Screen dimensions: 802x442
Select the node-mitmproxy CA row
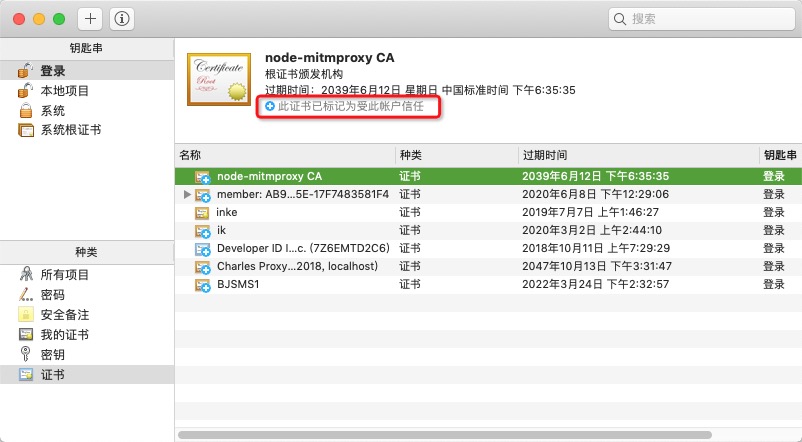coord(488,176)
